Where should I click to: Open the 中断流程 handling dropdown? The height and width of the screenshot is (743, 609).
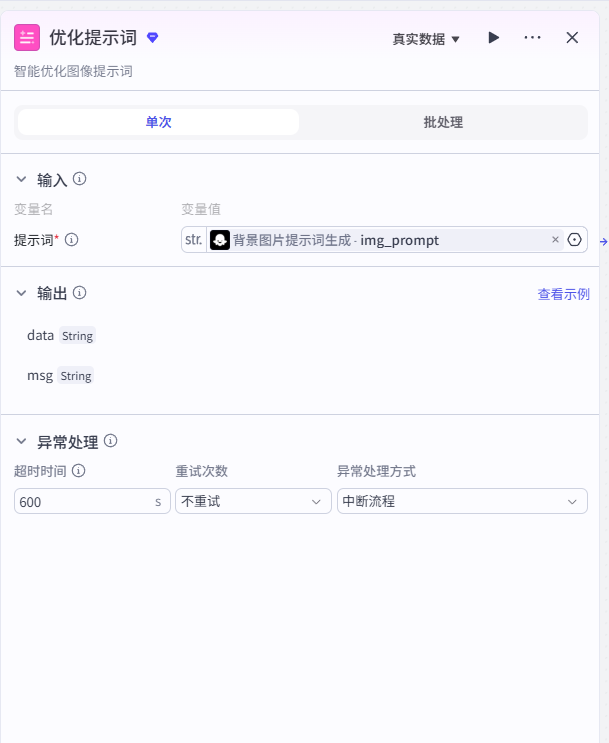pyautogui.click(x=462, y=501)
